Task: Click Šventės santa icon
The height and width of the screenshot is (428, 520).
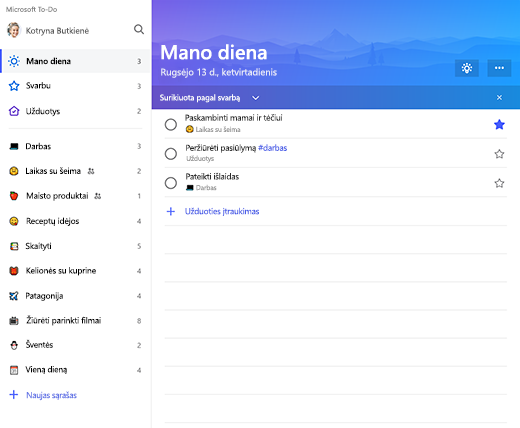Action: pyautogui.click(x=14, y=345)
